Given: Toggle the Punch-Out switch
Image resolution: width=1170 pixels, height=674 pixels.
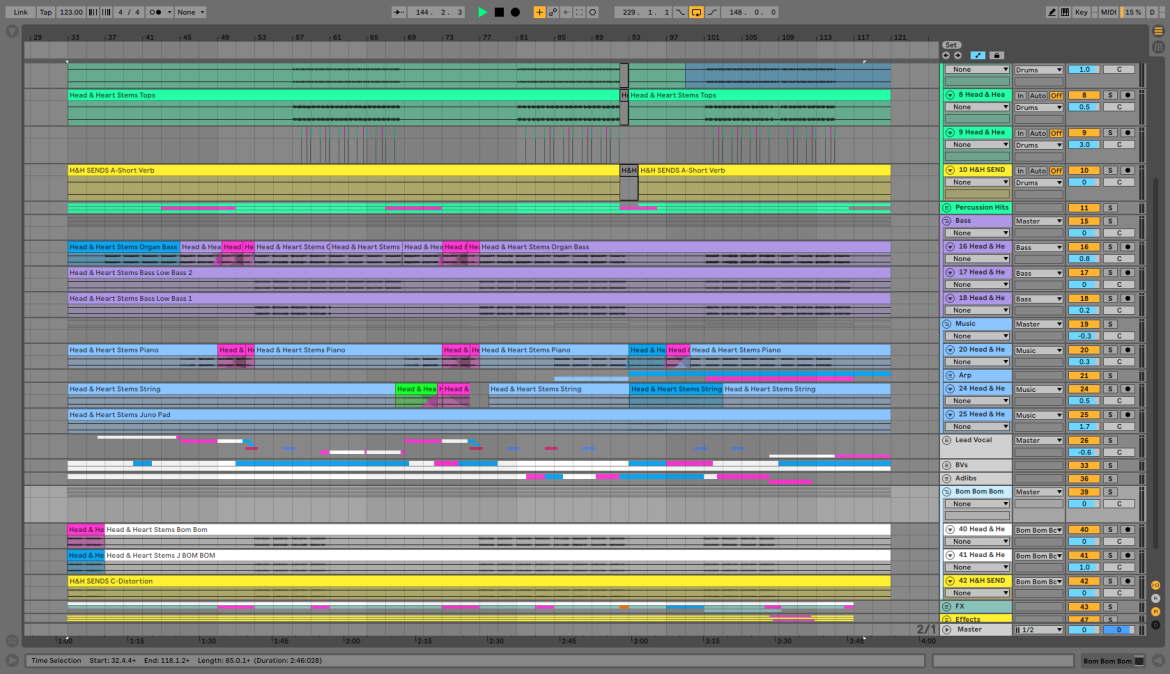Looking at the screenshot, I should tap(713, 12).
